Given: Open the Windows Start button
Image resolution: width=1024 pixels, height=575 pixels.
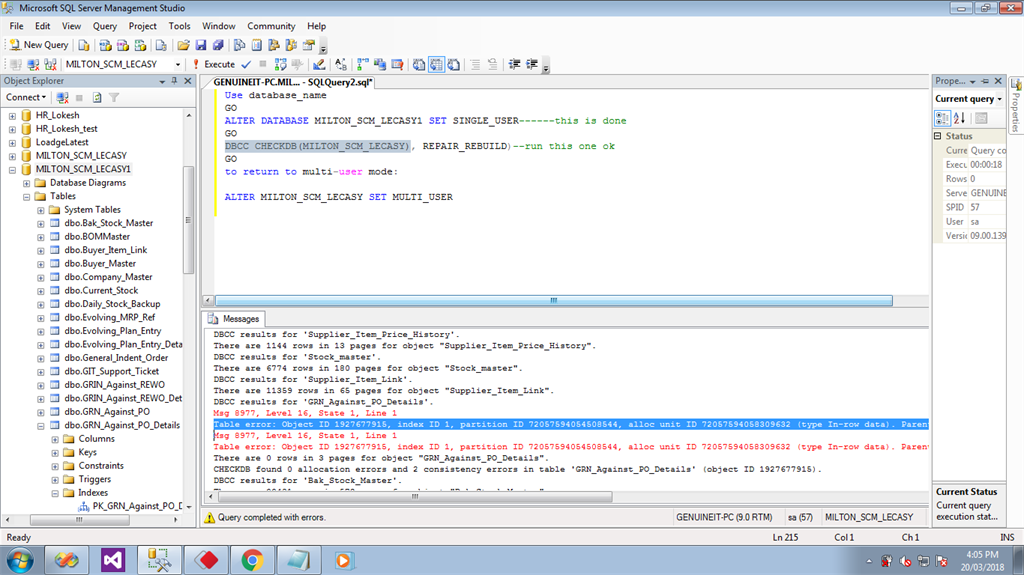Looking at the screenshot, I should pos(20,561).
